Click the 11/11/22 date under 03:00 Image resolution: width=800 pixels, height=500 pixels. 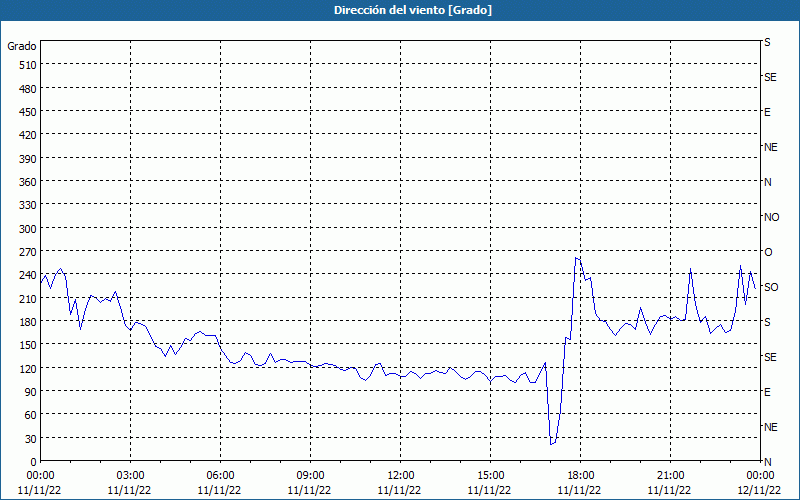coord(129,490)
